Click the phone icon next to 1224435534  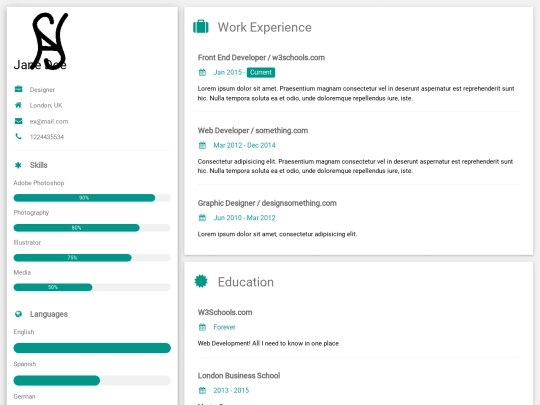click(x=18, y=137)
